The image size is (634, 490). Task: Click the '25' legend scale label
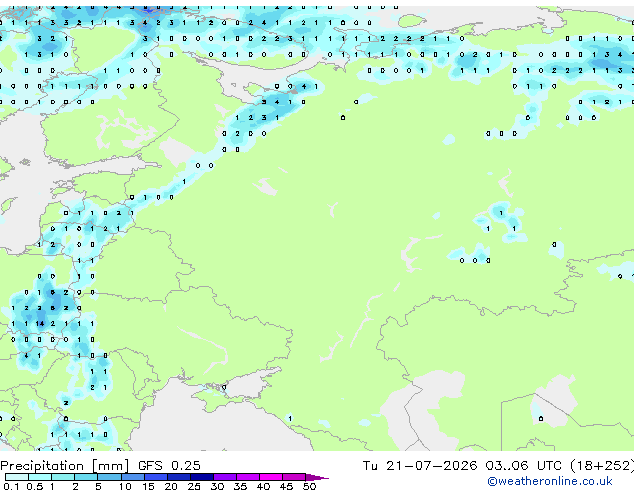194,486
